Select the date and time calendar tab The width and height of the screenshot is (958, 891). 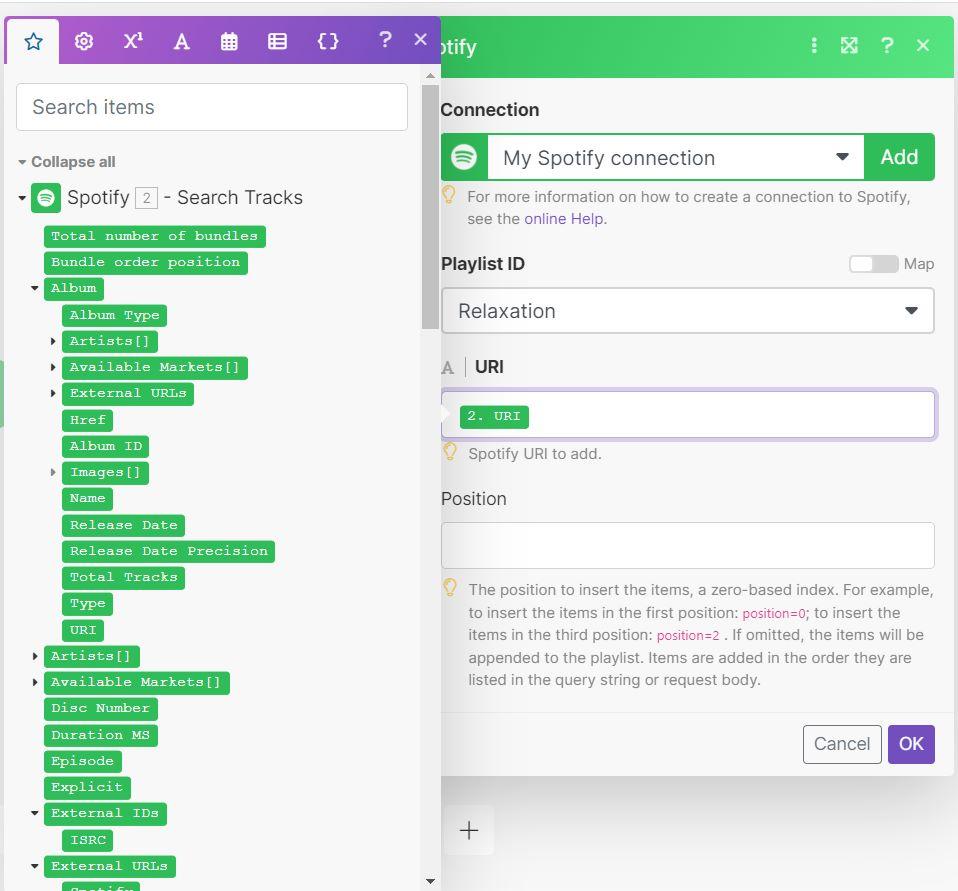point(229,41)
